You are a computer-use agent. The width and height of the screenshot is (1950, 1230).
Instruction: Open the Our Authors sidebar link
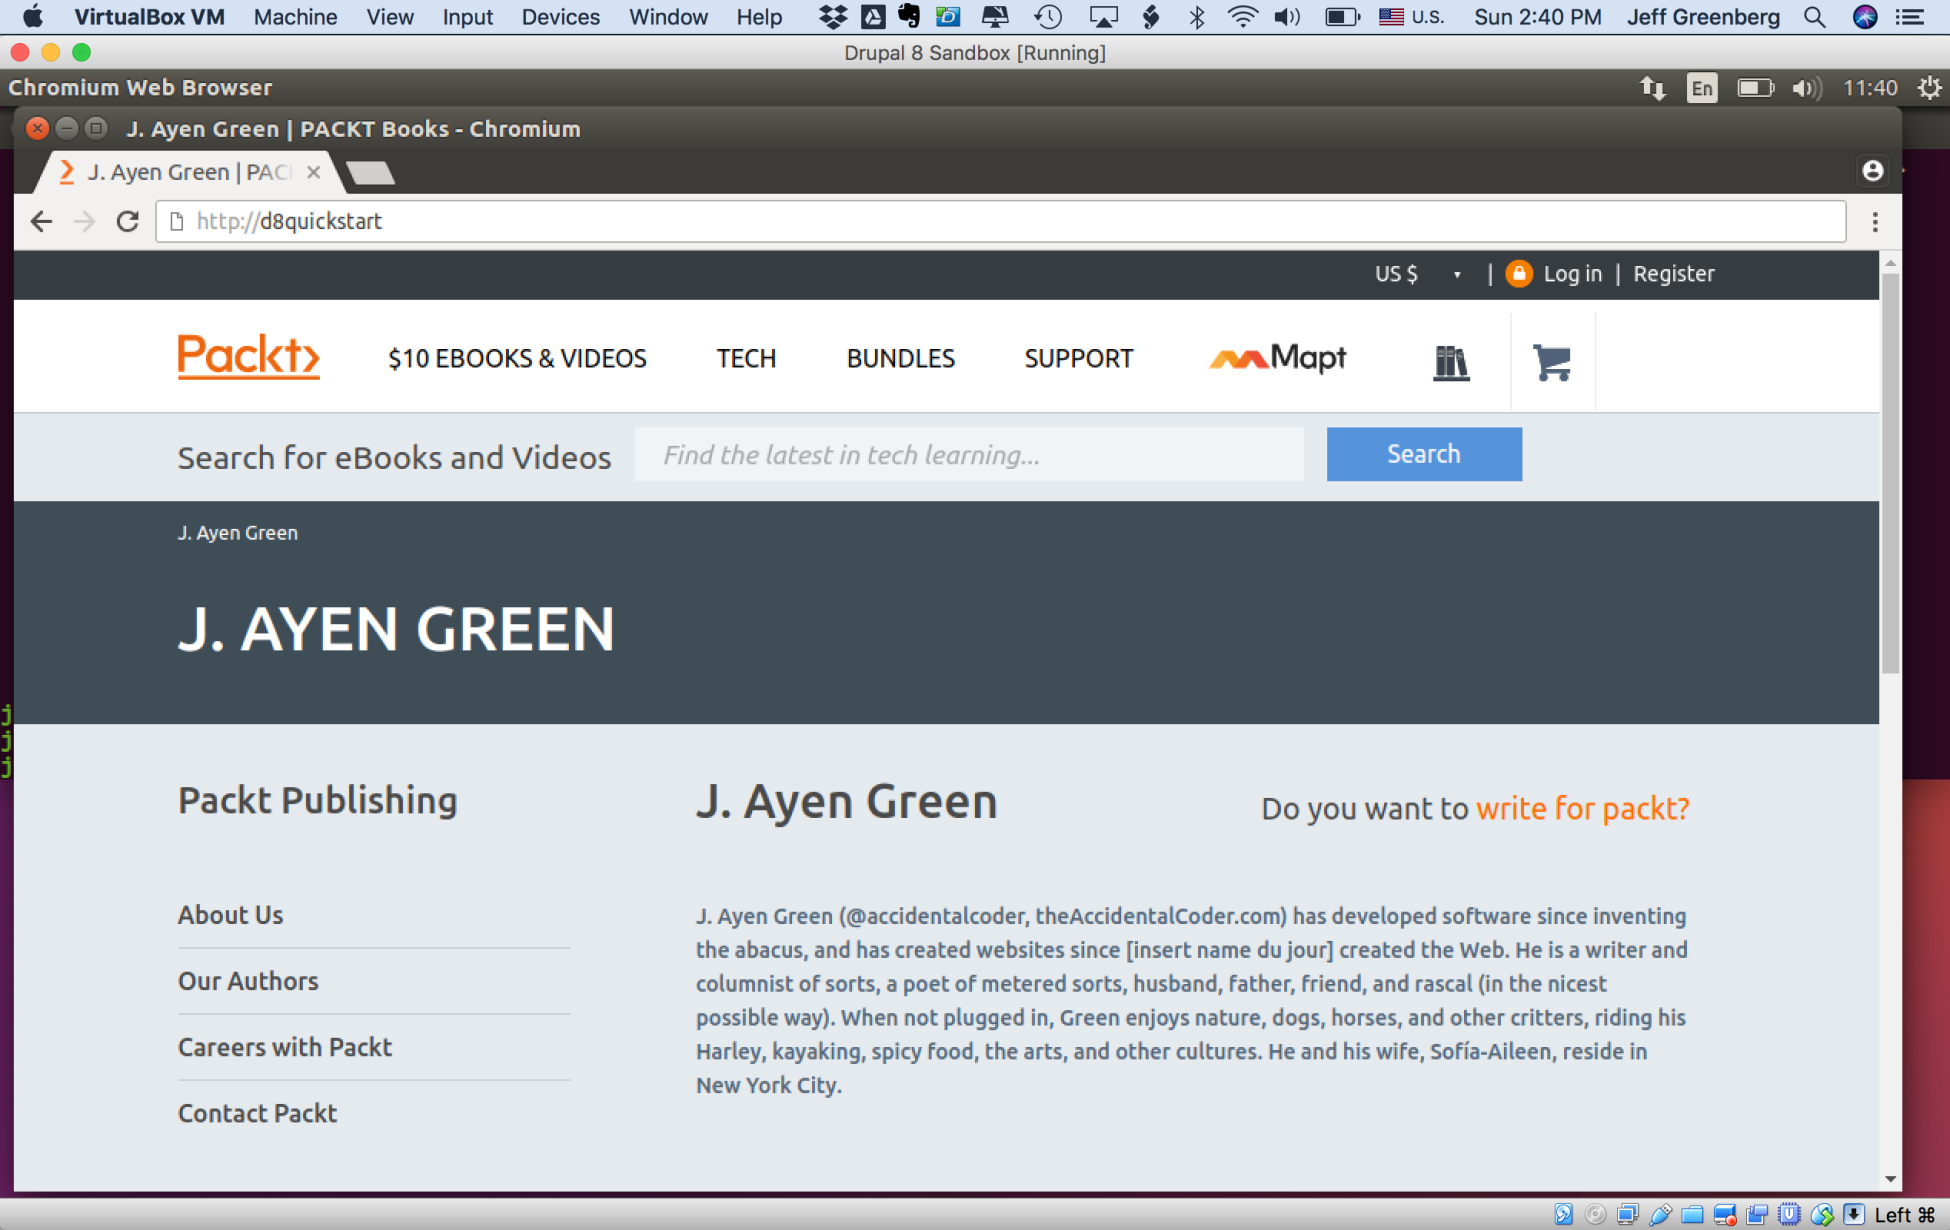248,981
